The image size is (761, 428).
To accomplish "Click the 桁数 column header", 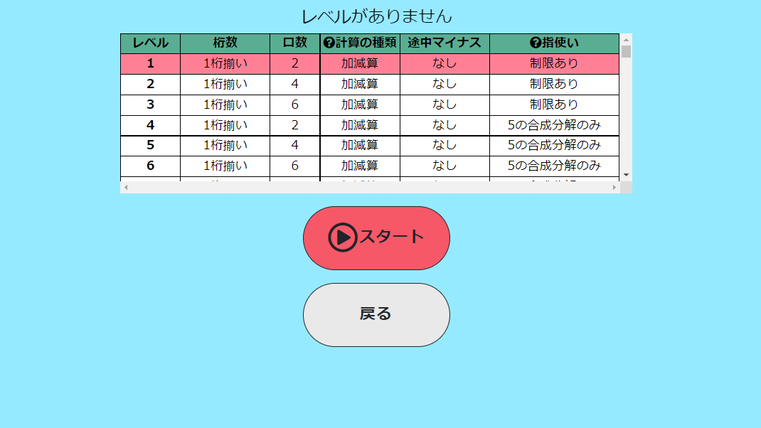I will pyautogui.click(x=225, y=43).
